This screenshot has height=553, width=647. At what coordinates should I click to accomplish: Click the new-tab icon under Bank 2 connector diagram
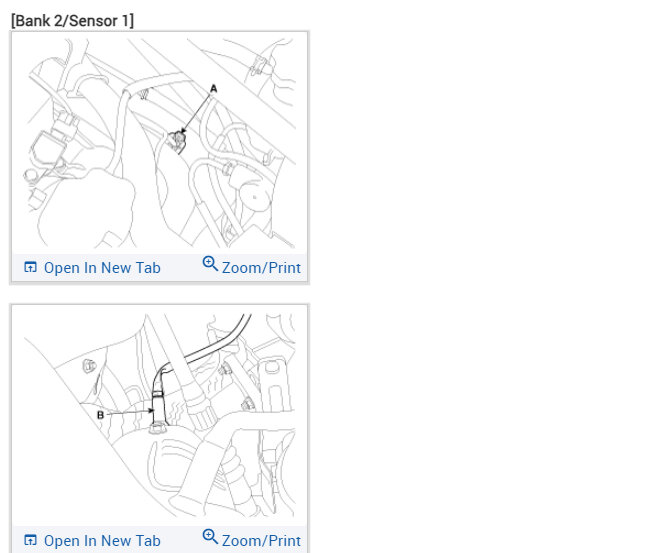pos(30,267)
